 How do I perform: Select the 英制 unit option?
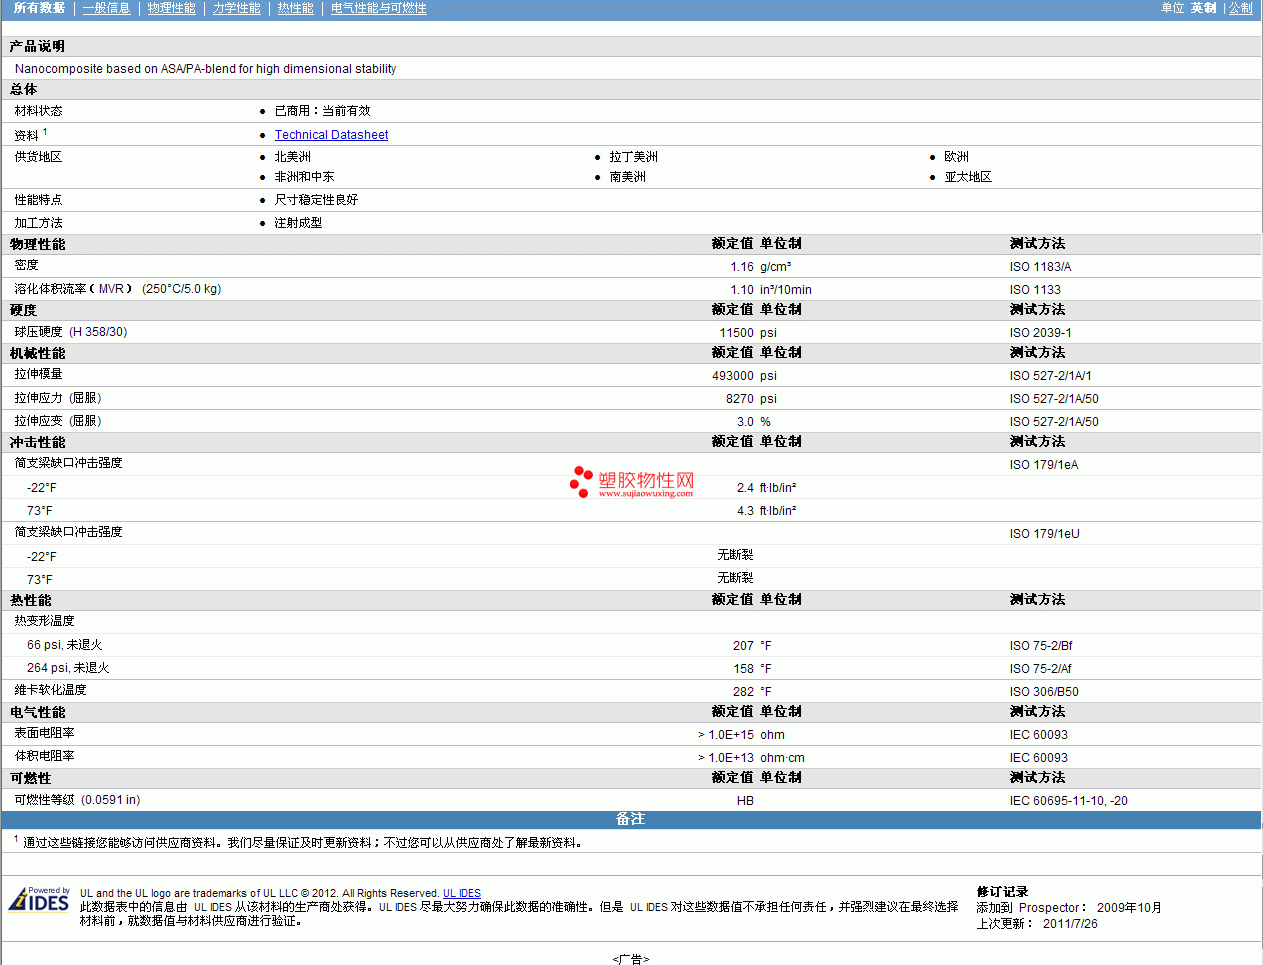tap(1203, 8)
